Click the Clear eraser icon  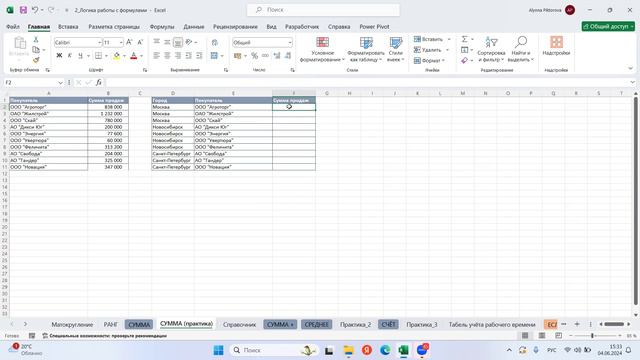point(464,60)
